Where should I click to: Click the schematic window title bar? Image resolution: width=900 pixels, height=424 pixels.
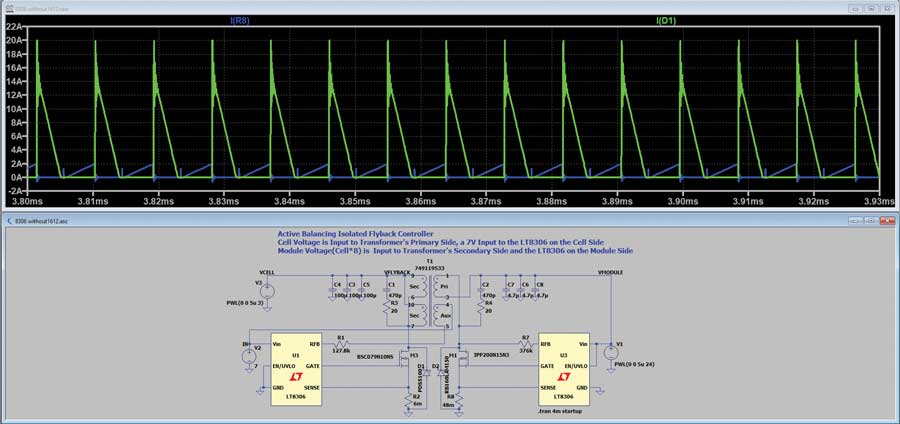400,220
